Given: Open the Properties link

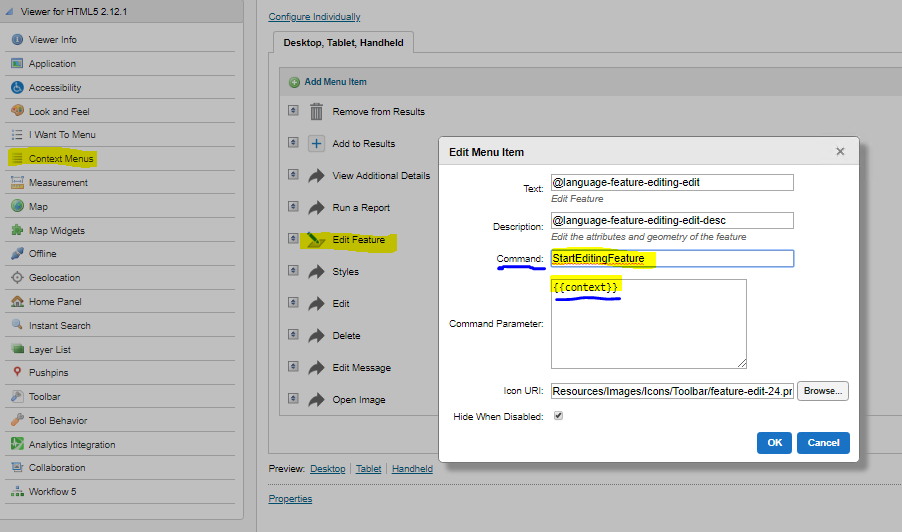Looking at the screenshot, I should point(290,499).
